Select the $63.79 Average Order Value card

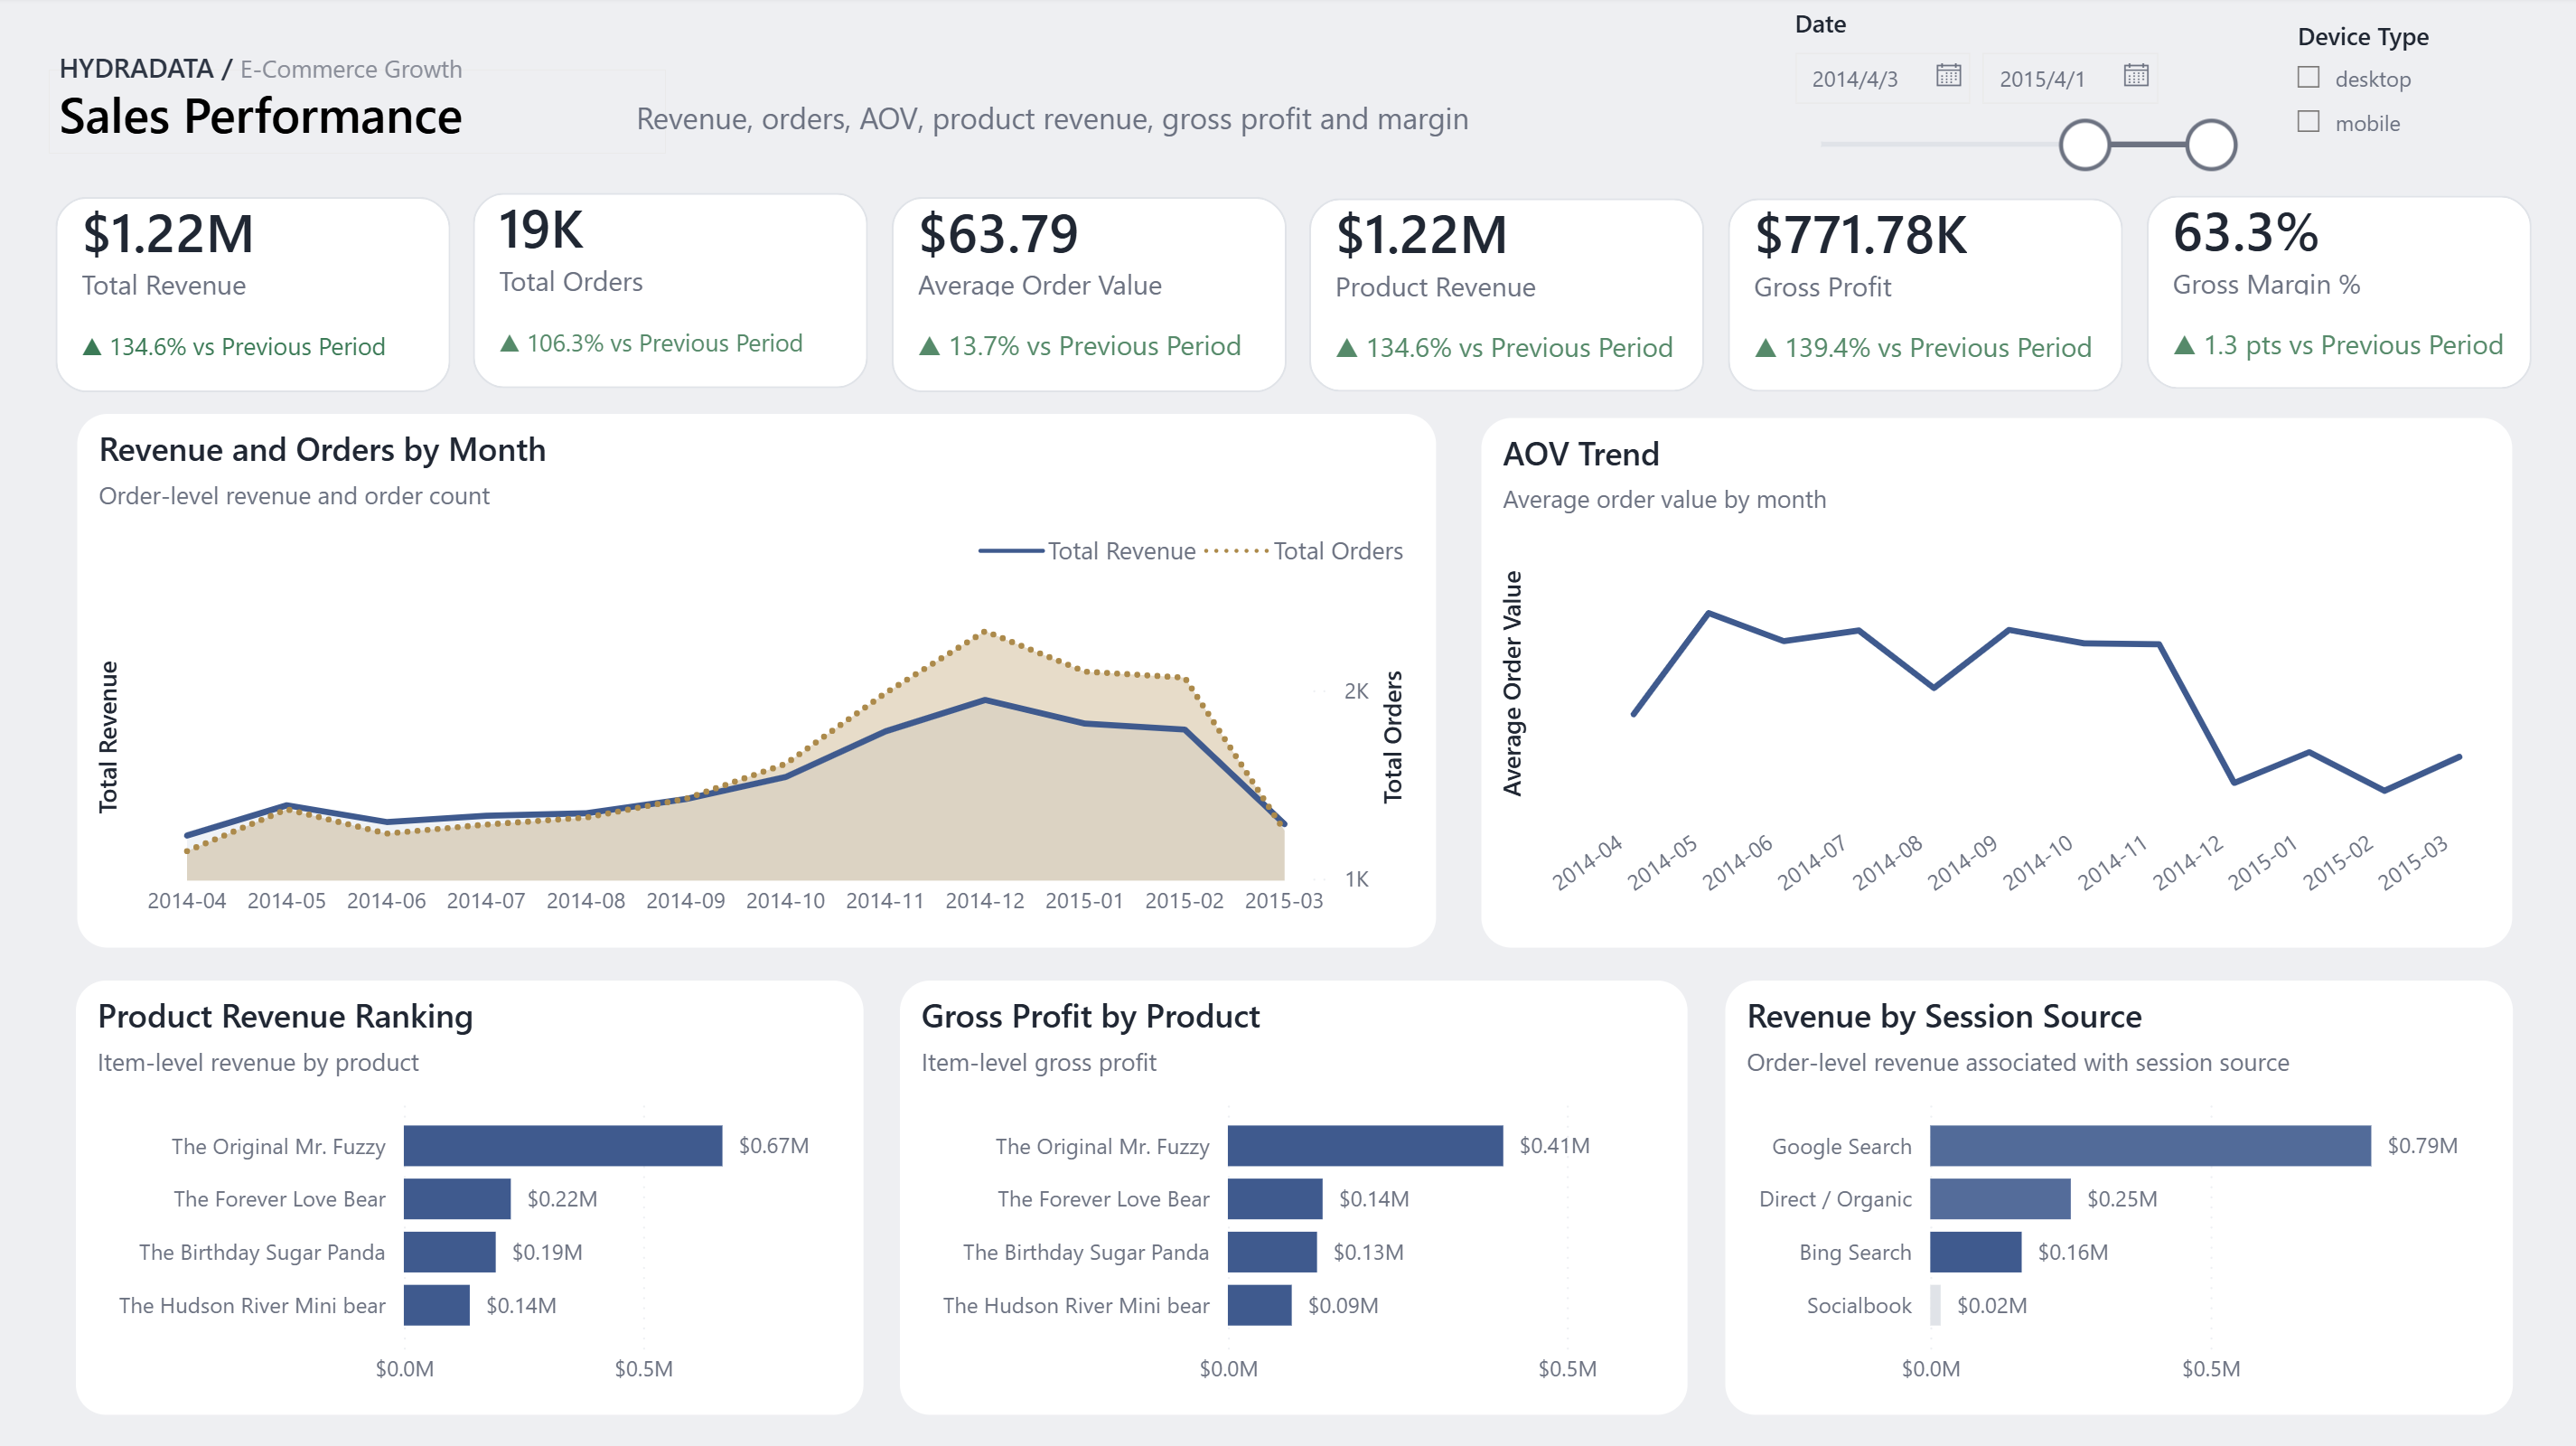coord(1088,294)
